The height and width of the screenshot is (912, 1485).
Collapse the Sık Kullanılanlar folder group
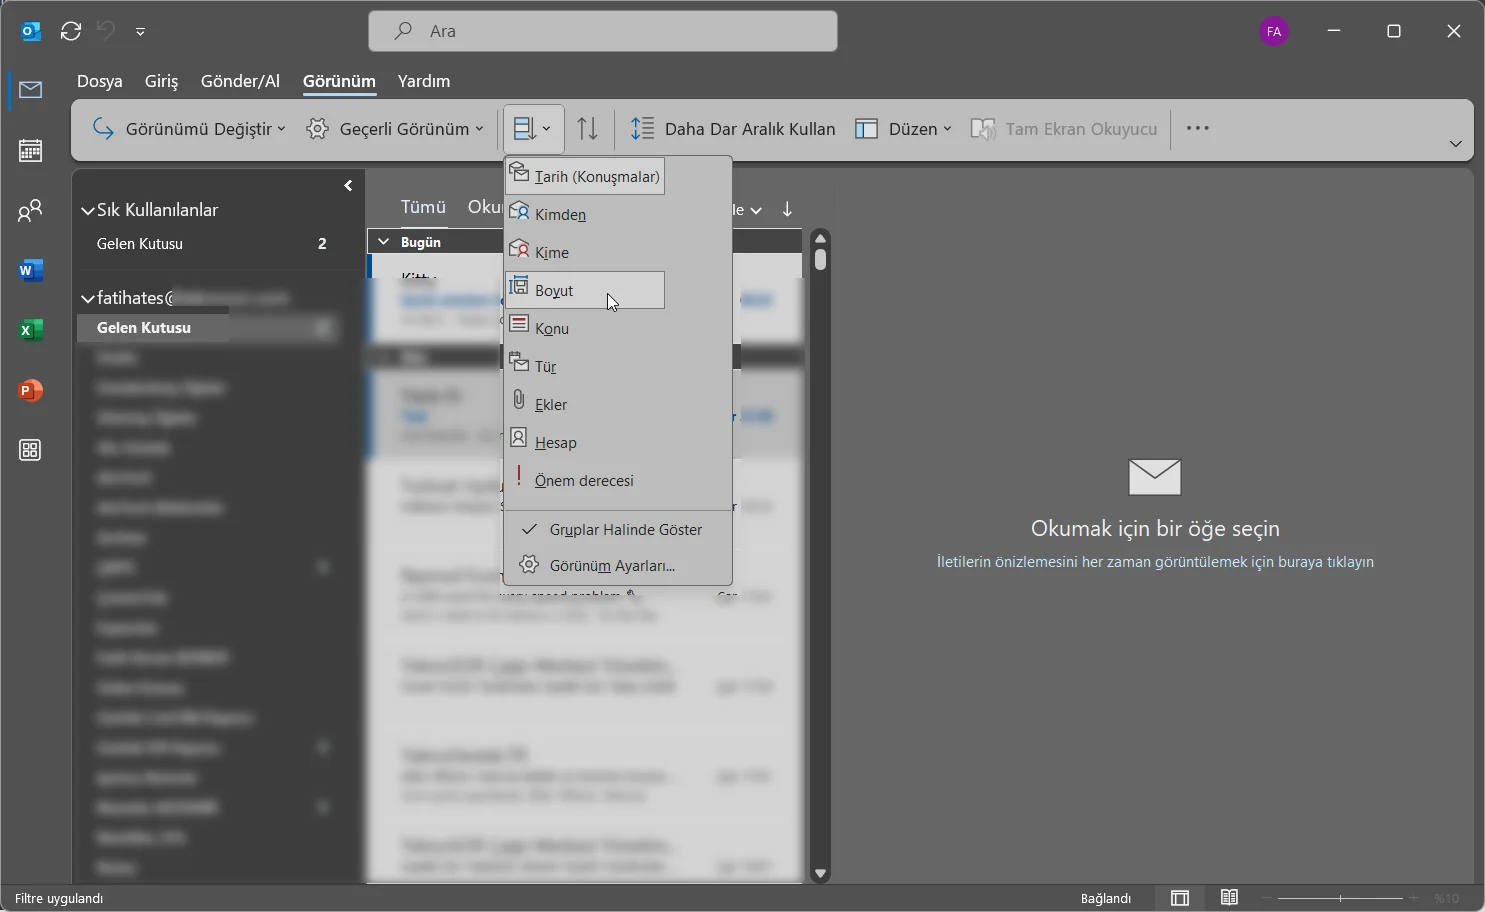click(88, 211)
